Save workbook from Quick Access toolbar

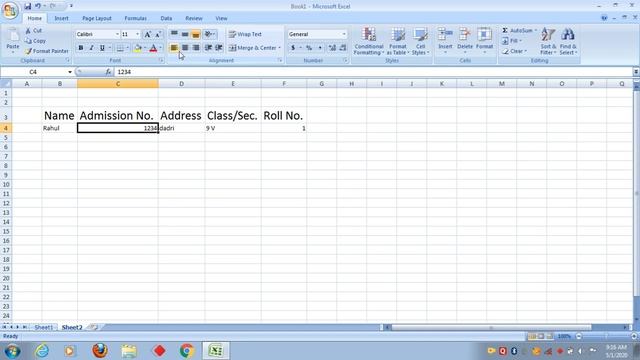(27, 6)
